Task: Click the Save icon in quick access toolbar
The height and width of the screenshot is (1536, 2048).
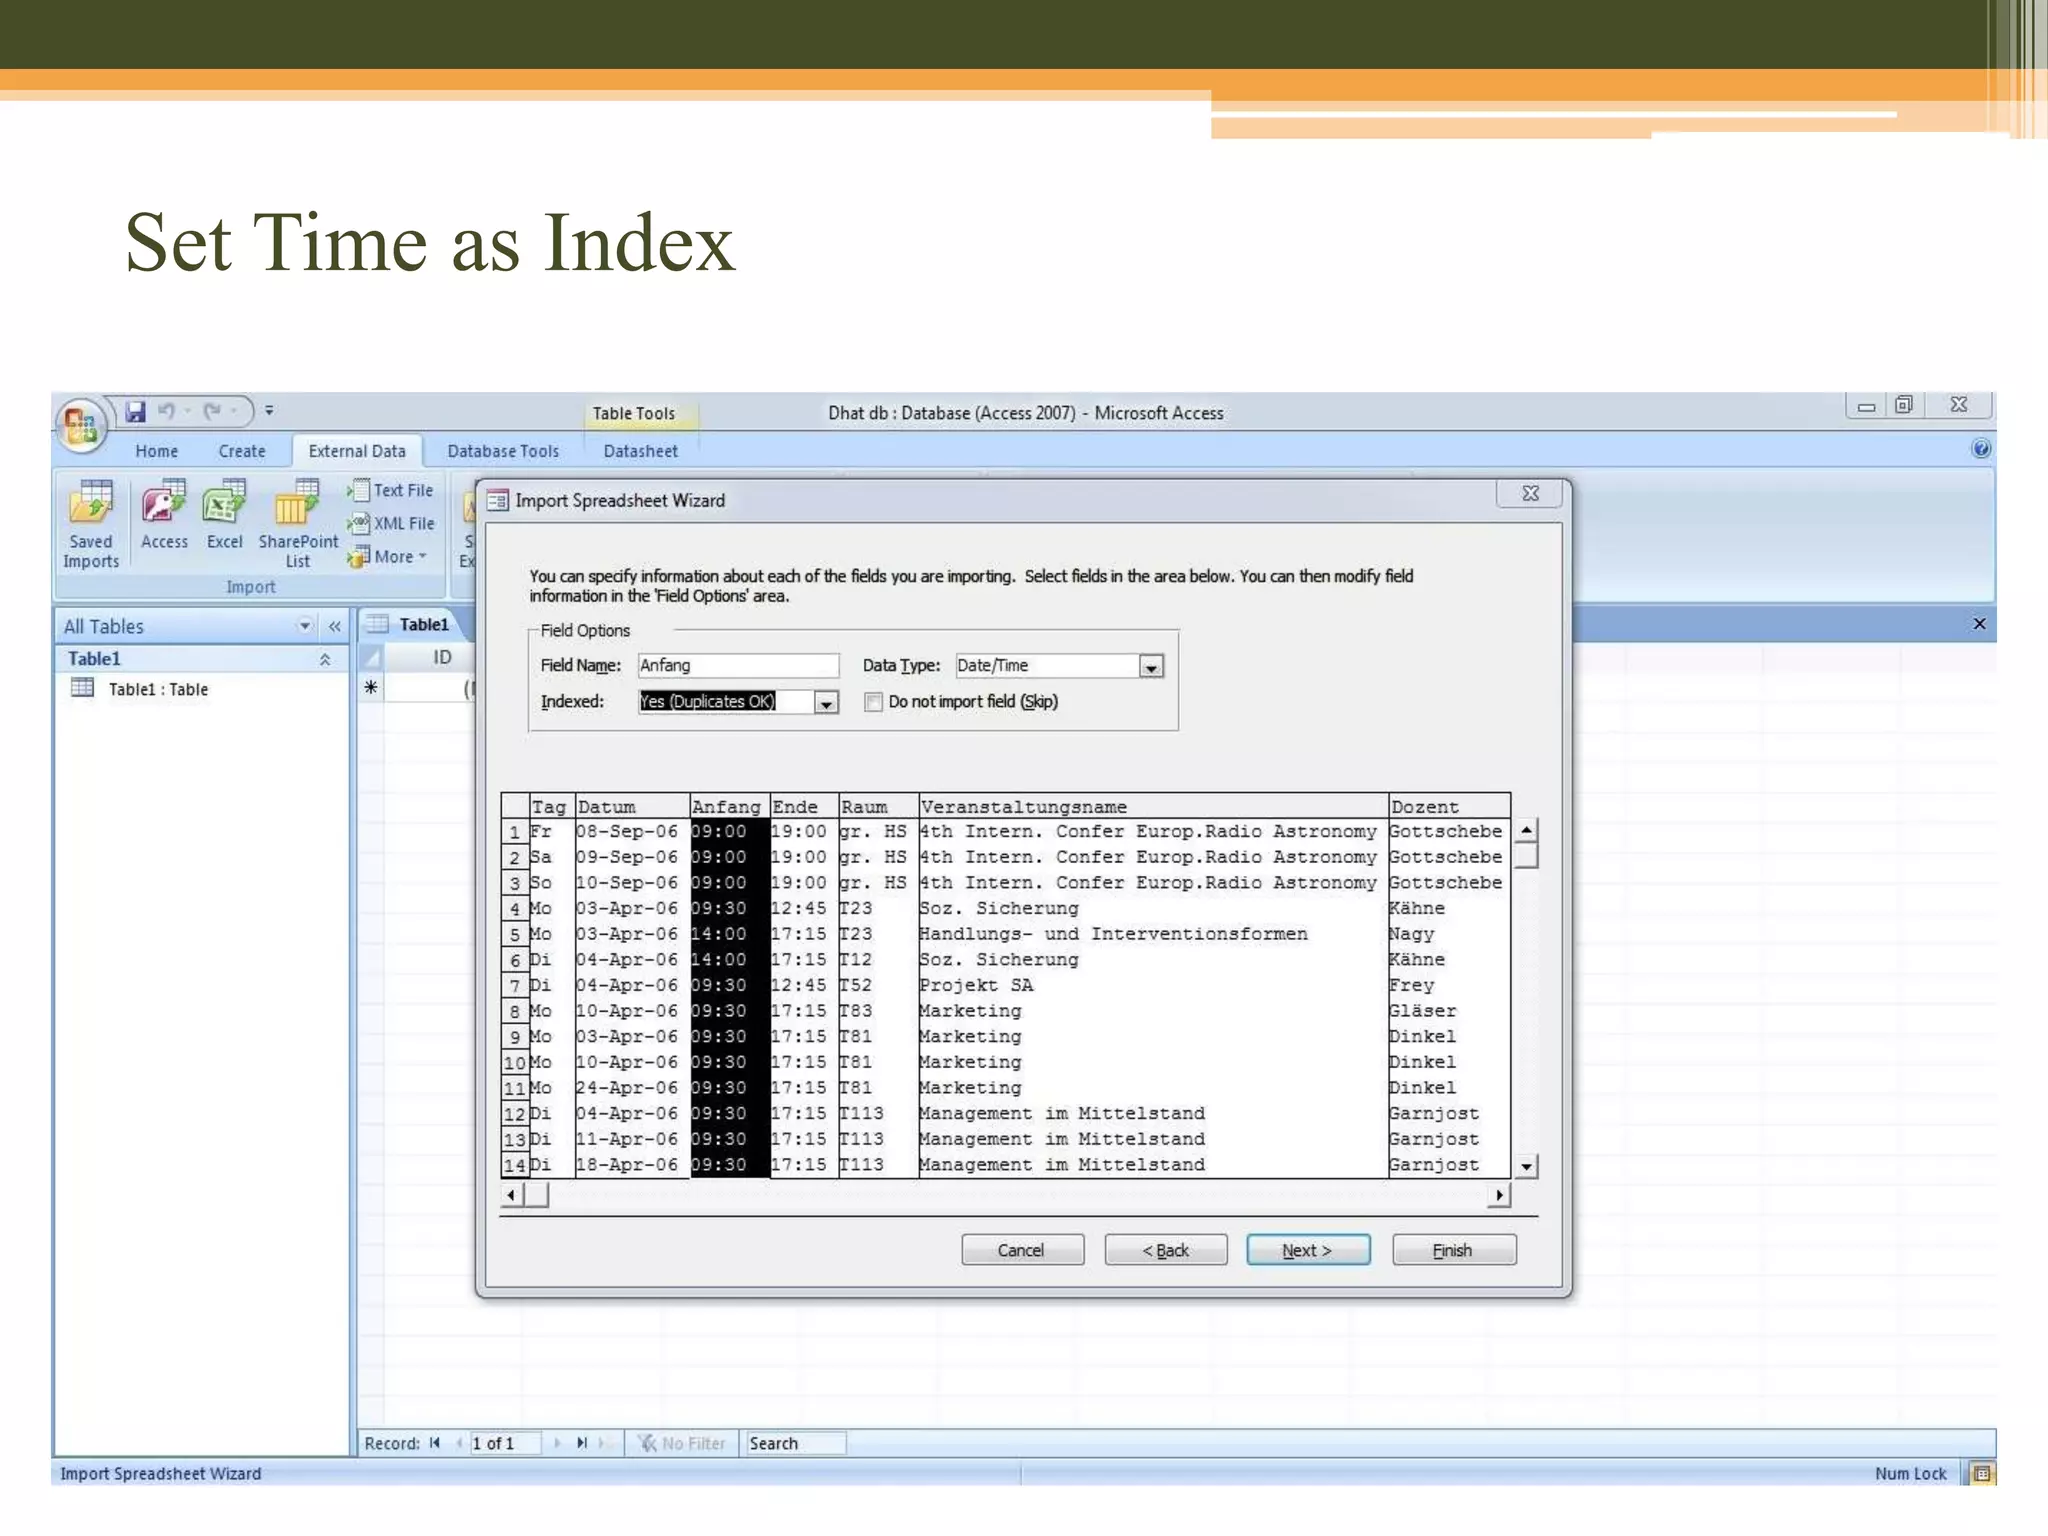Action: tap(136, 411)
